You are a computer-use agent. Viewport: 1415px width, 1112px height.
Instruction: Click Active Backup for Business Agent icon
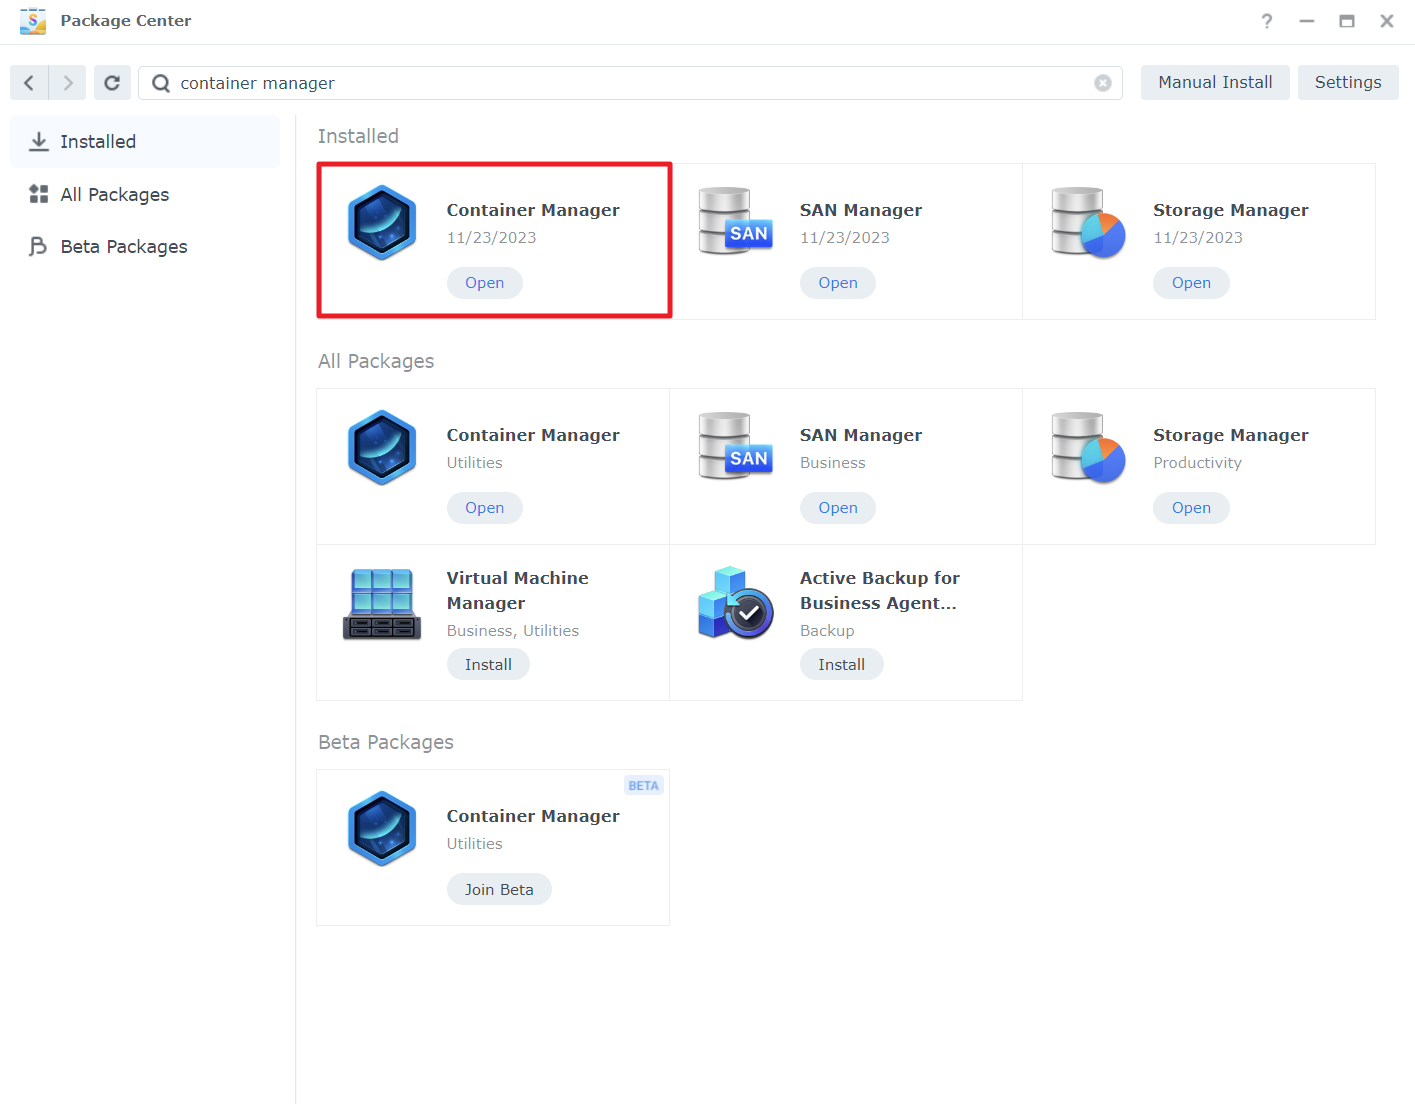pos(735,603)
